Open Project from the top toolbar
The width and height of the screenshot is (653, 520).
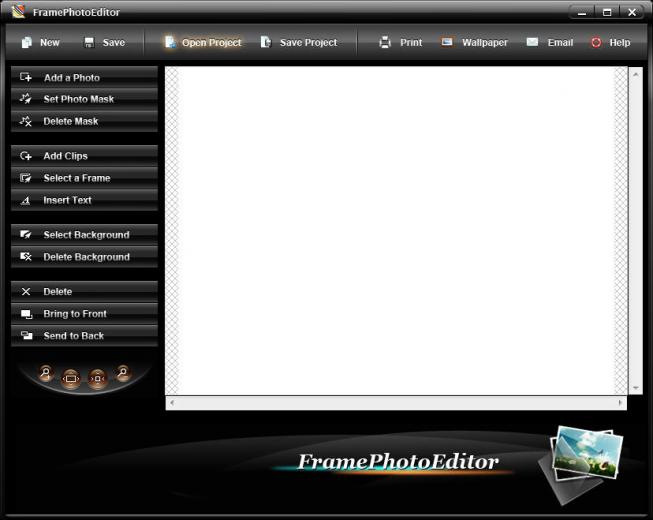pyautogui.click(x=203, y=42)
